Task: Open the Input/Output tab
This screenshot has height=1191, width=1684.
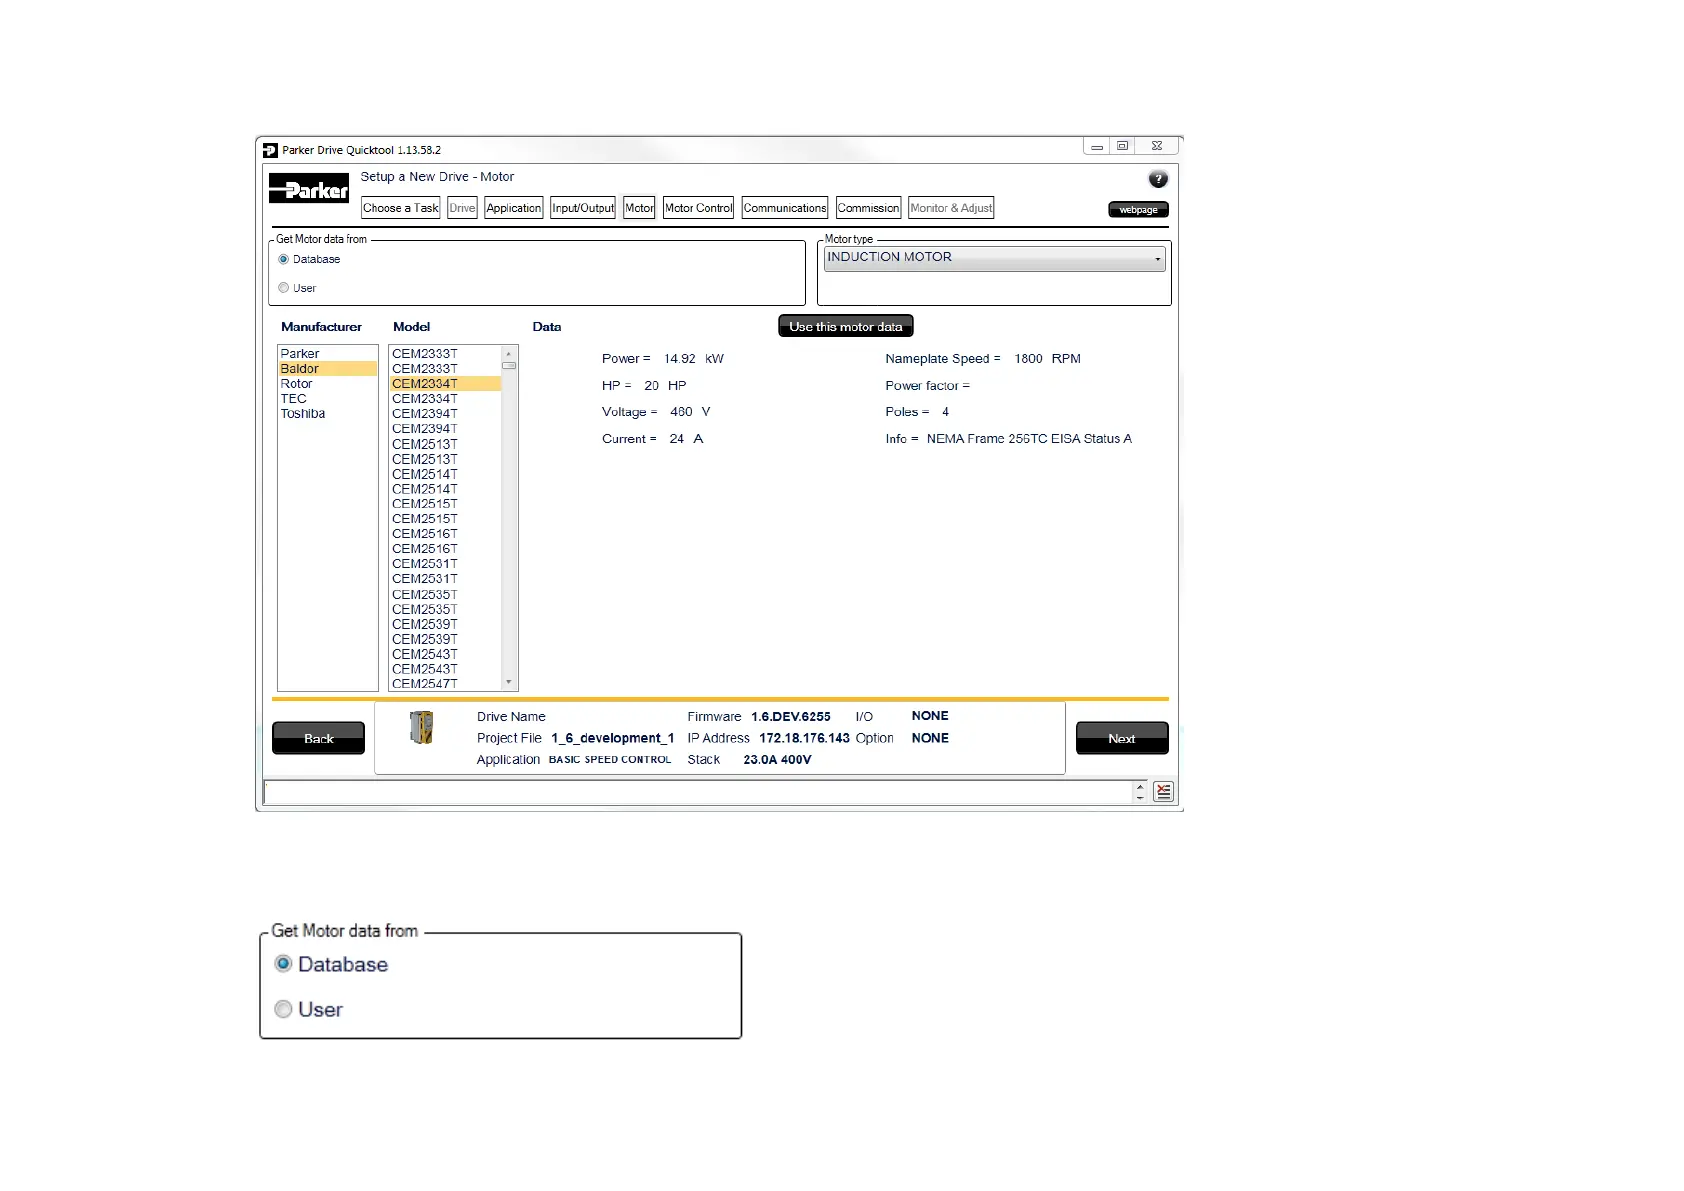Action: tap(583, 208)
